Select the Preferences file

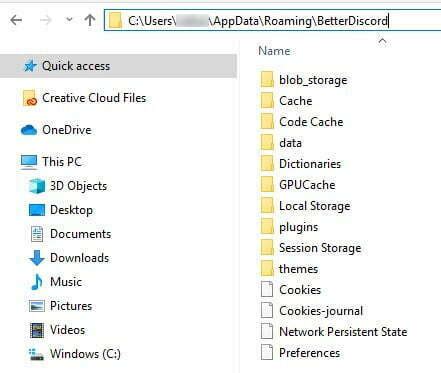click(x=310, y=353)
